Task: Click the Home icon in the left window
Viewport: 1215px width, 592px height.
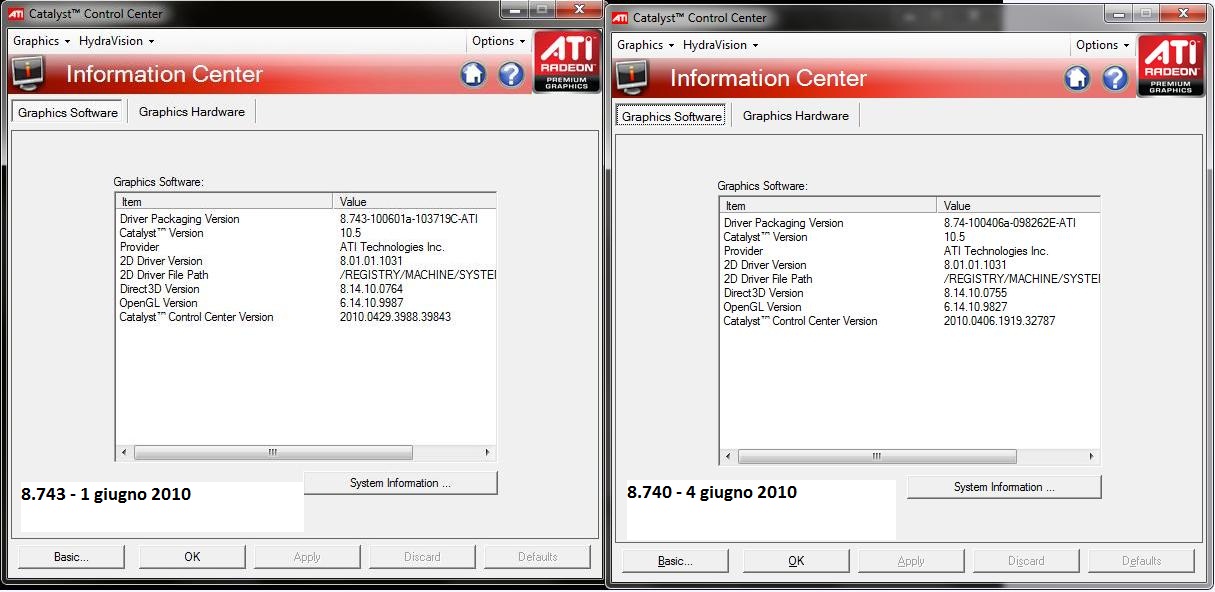Action: [x=473, y=74]
